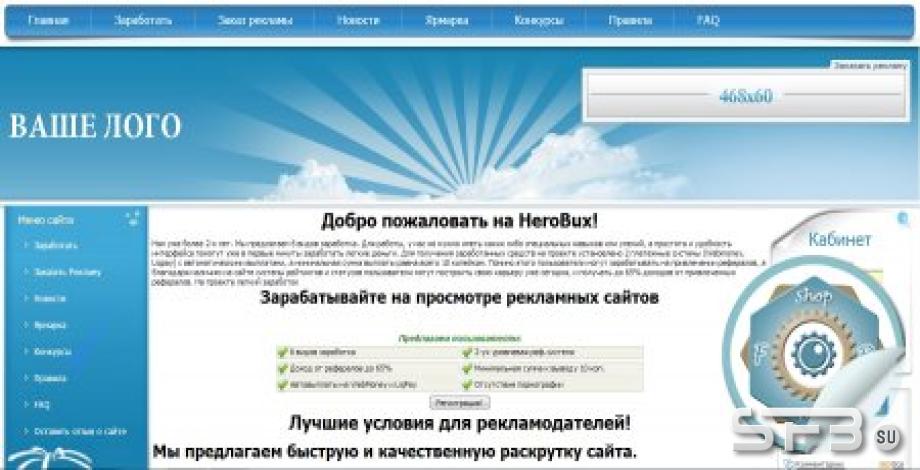Click the arrow bullet beside sidebar FAQ
Viewport: 920px width, 470px height.
27,404
